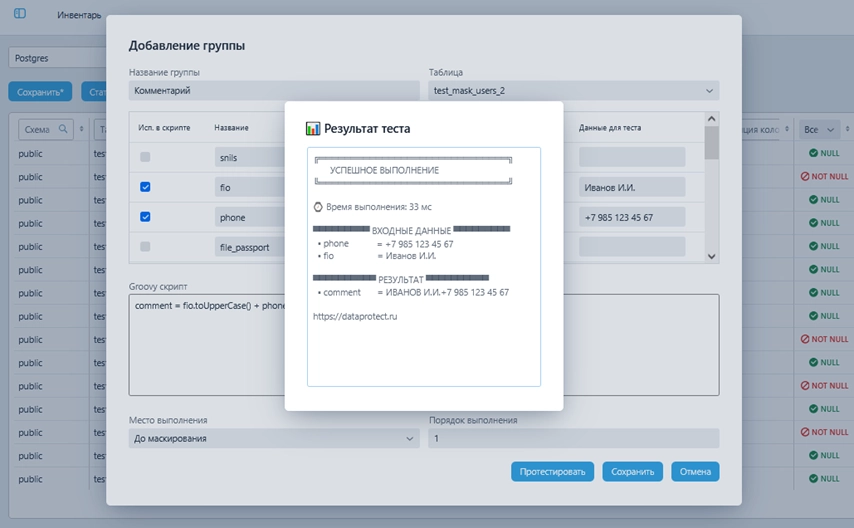Viewport: 854px width, 528px height.
Task: Click Сохранить in the dialog footer
Action: 632,471
